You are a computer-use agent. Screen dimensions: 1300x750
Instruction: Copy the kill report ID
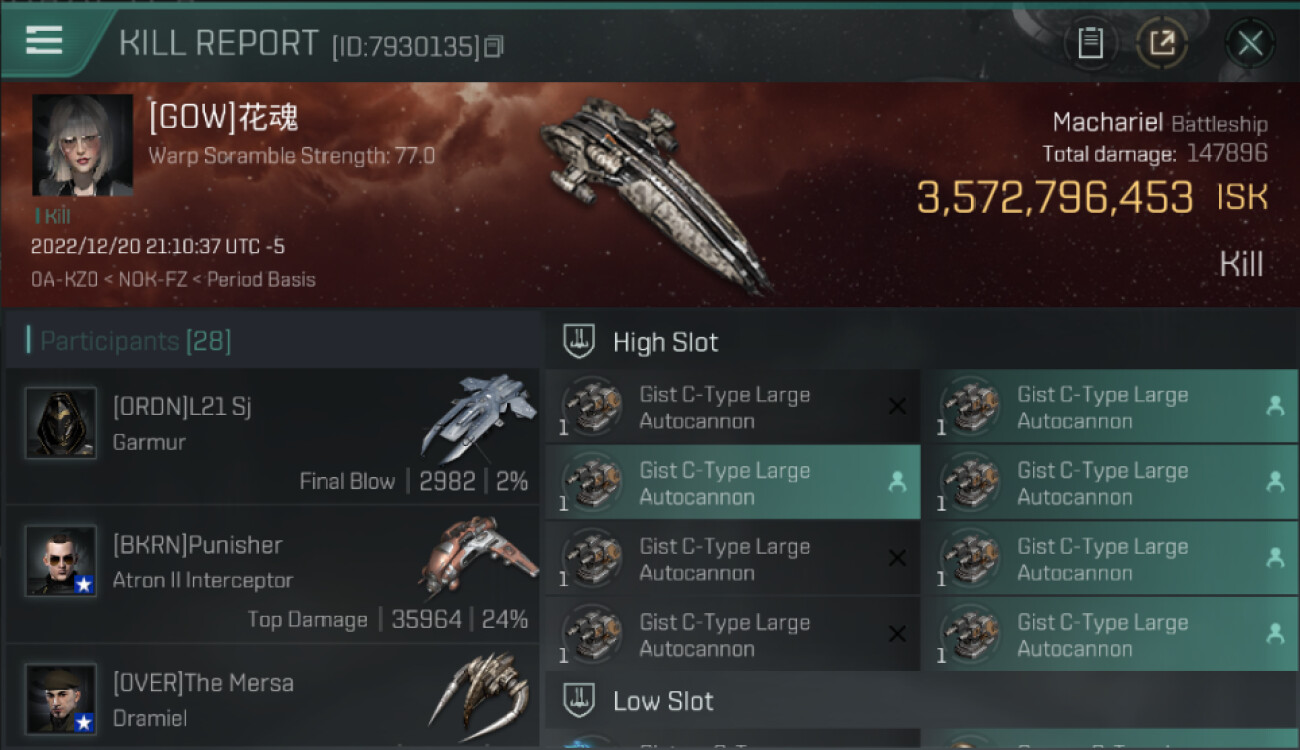(494, 46)
